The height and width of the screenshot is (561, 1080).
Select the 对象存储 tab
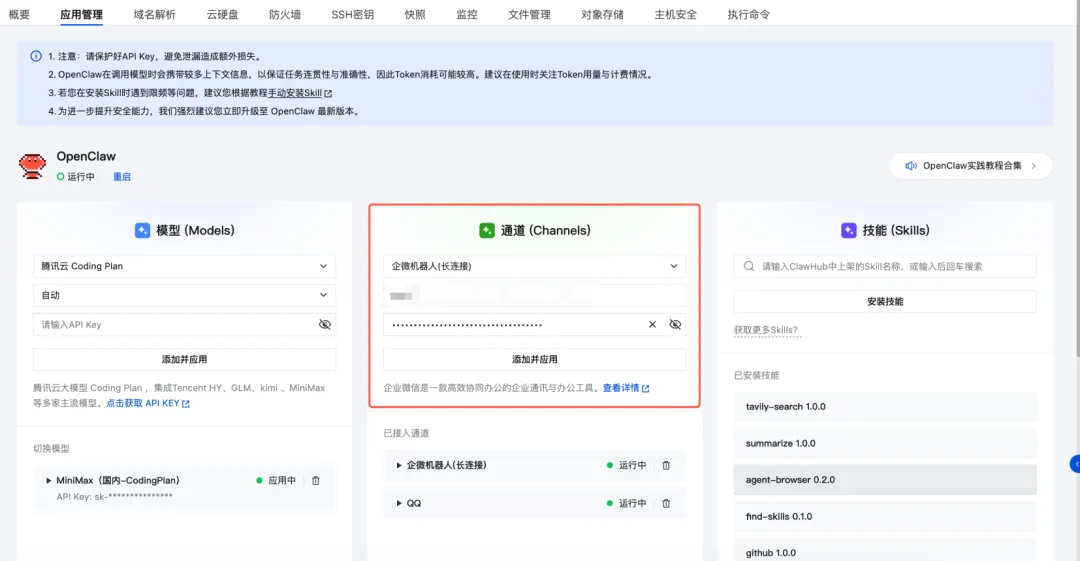coord(602,14)
